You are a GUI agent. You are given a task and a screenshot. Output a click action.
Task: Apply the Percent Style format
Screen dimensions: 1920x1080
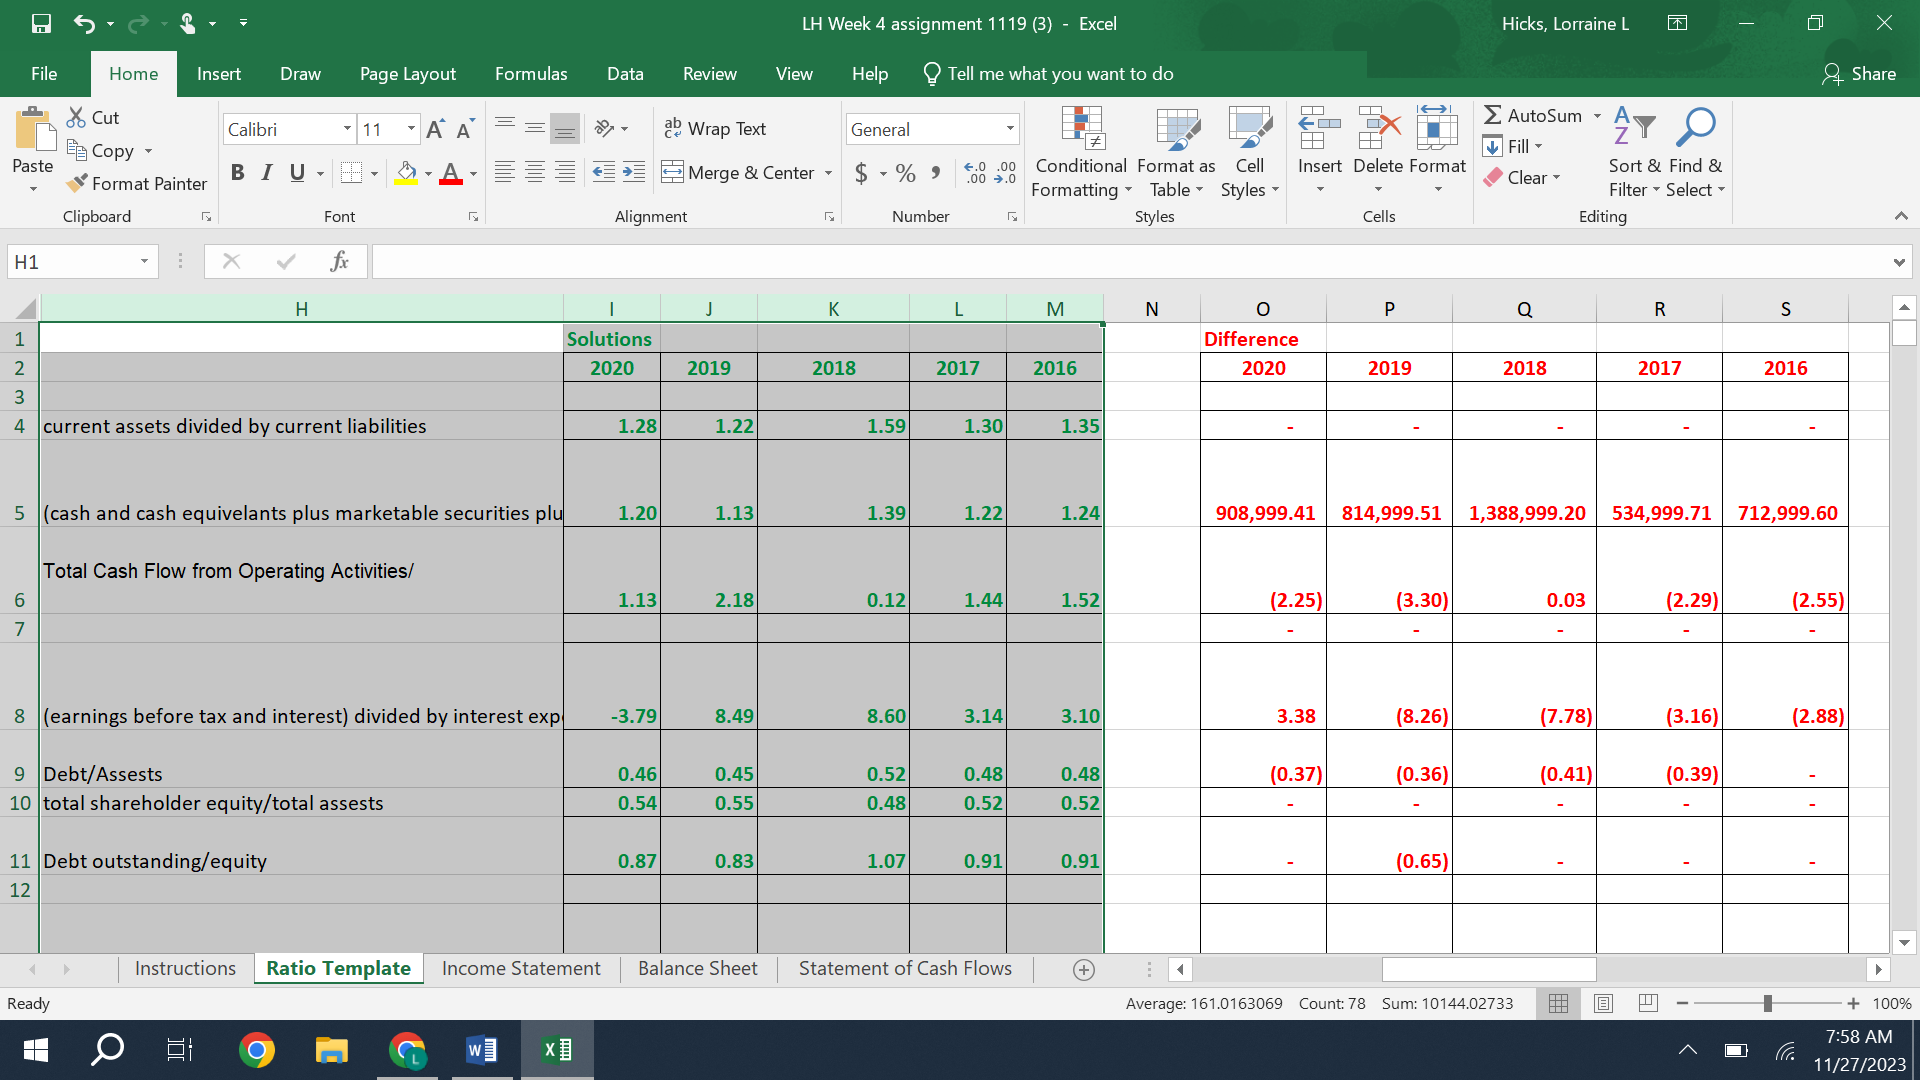[906, 172]
